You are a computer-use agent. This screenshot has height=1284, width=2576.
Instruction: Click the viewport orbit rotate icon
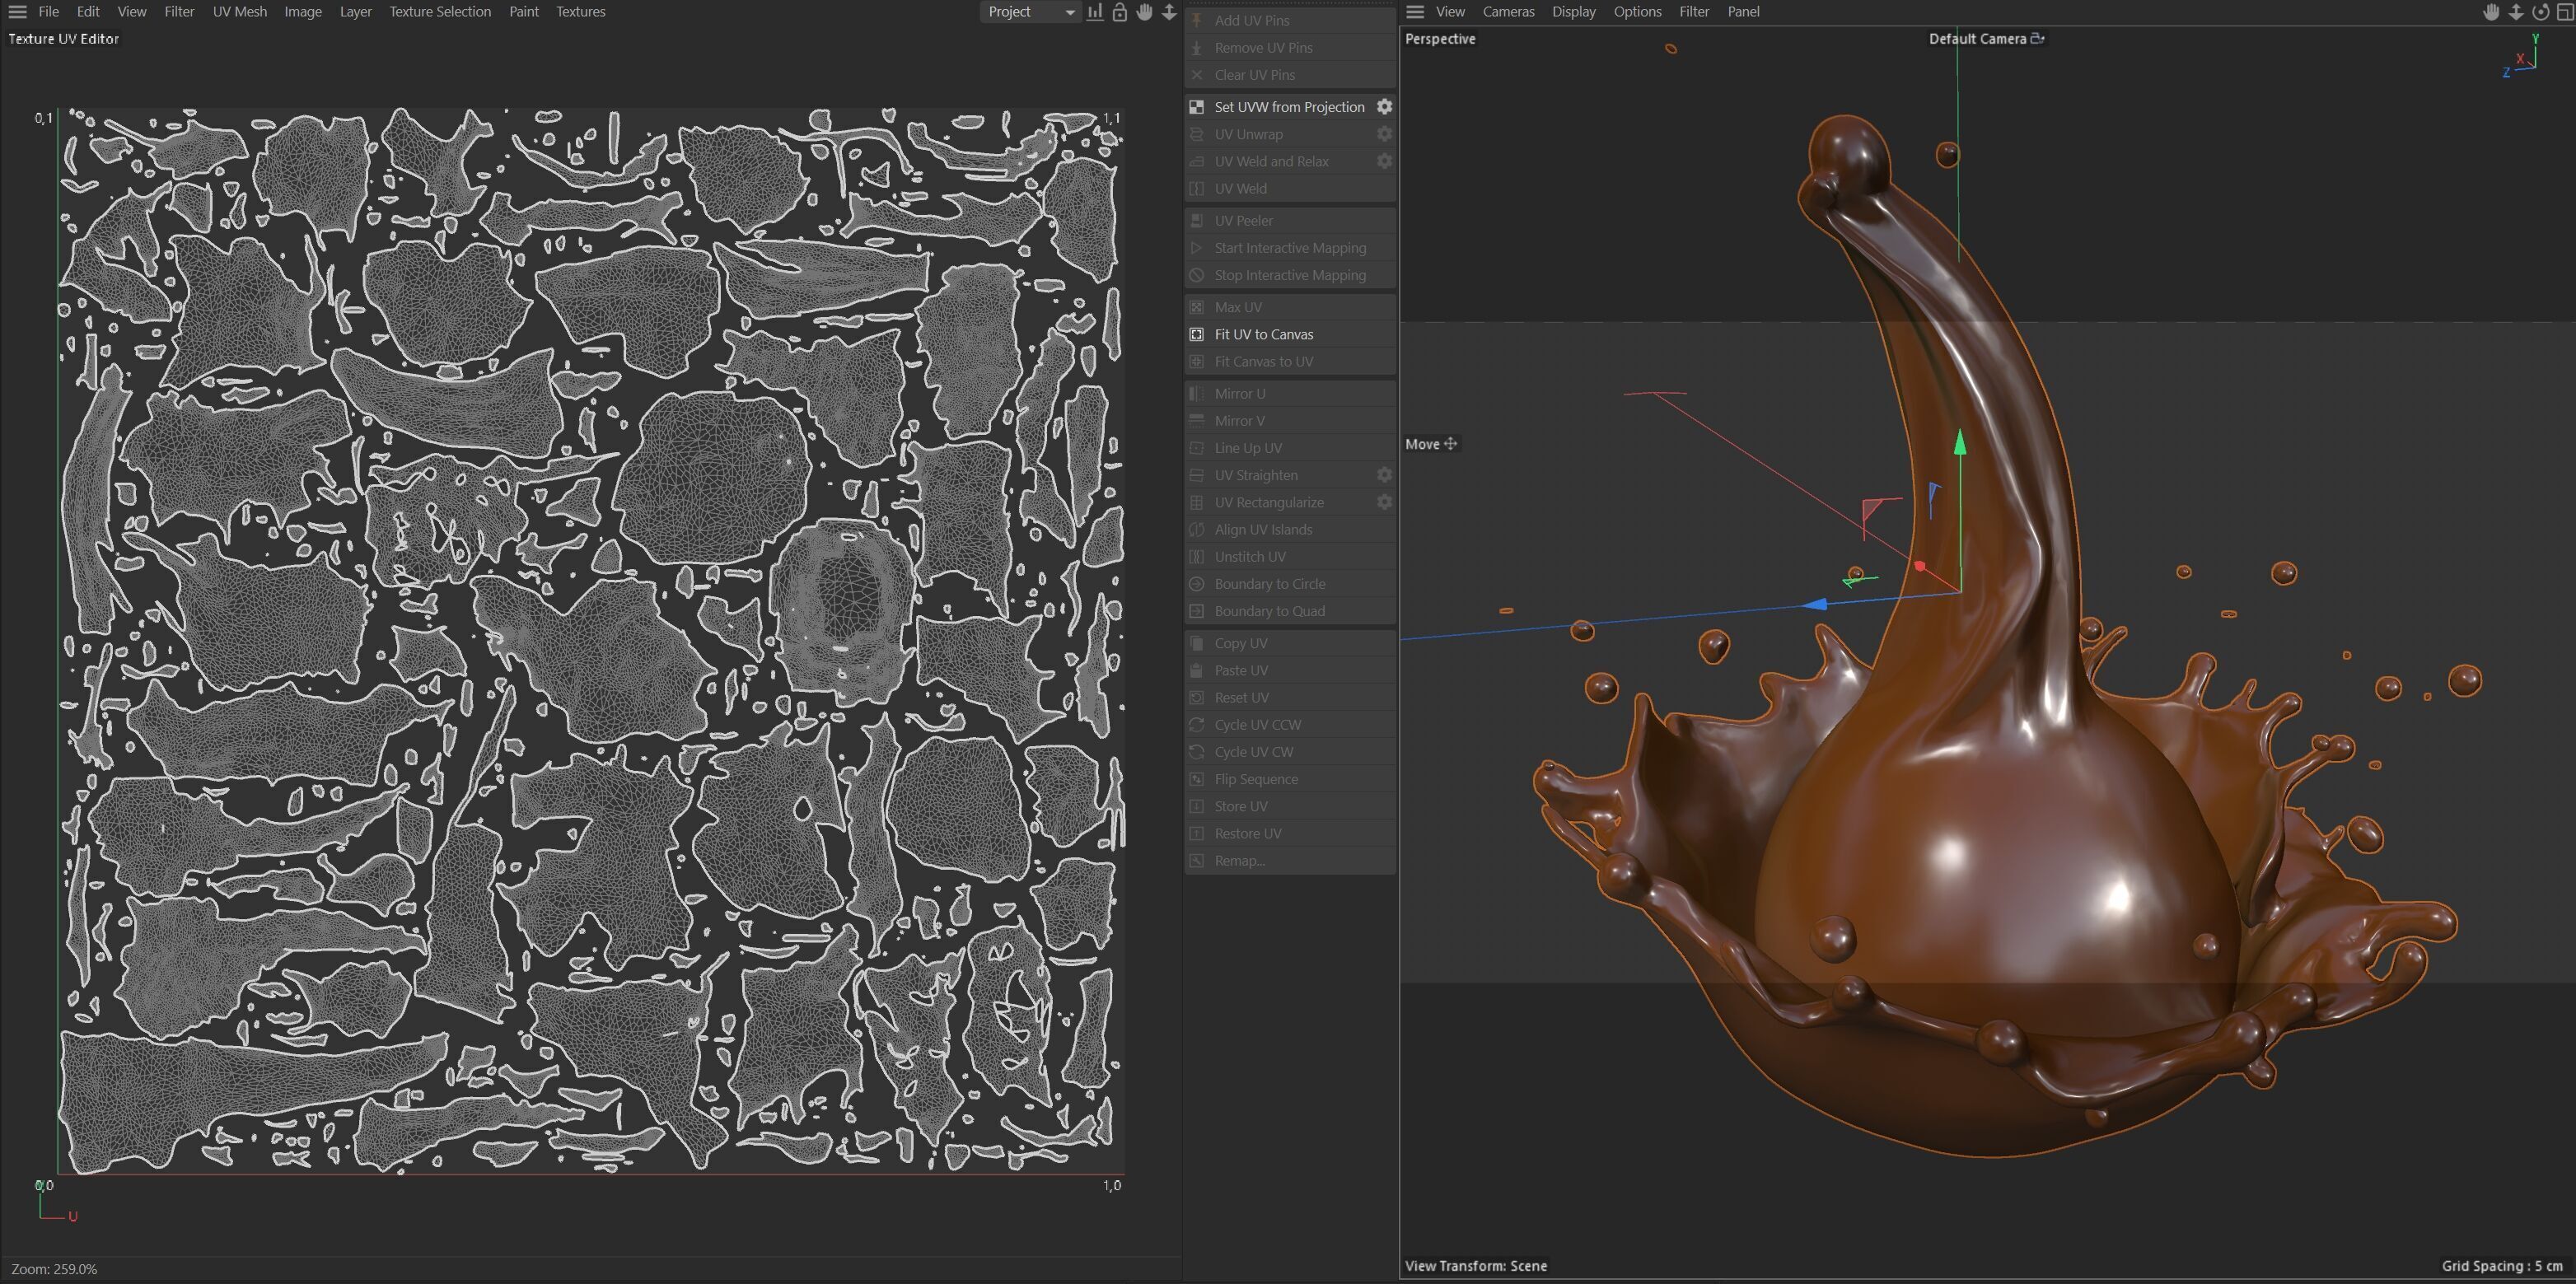click(2540, 12)
